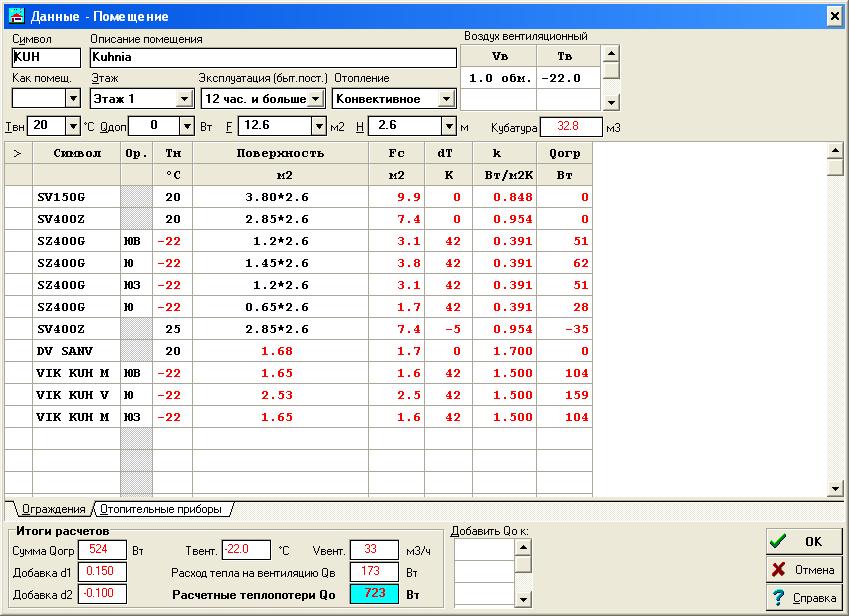The height and width of the screenshot is (616, 849).
Task: Switch to Отопительные приборы tab
Action: [x=161, y=509]
